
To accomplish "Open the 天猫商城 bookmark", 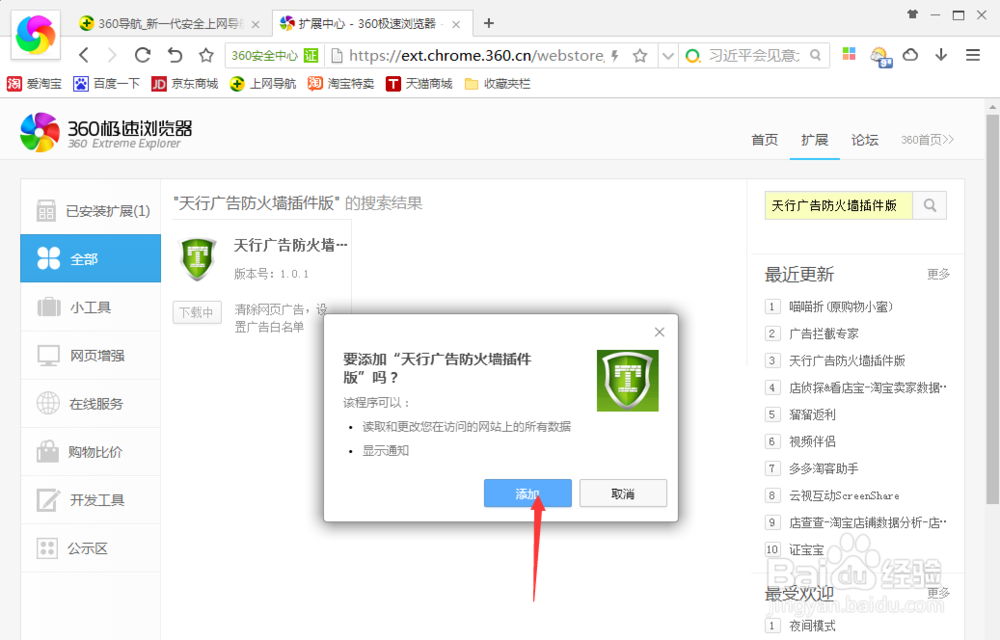I will click(x=419, y=84).
